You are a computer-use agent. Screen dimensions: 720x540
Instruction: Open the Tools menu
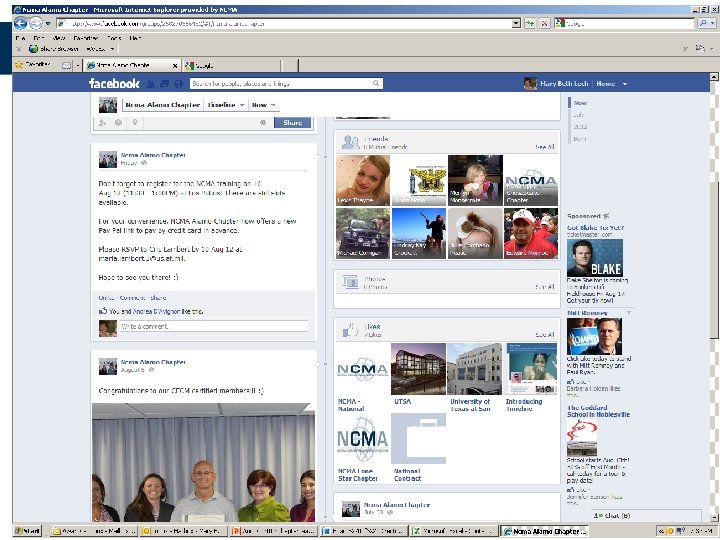(x=114, y=38)
